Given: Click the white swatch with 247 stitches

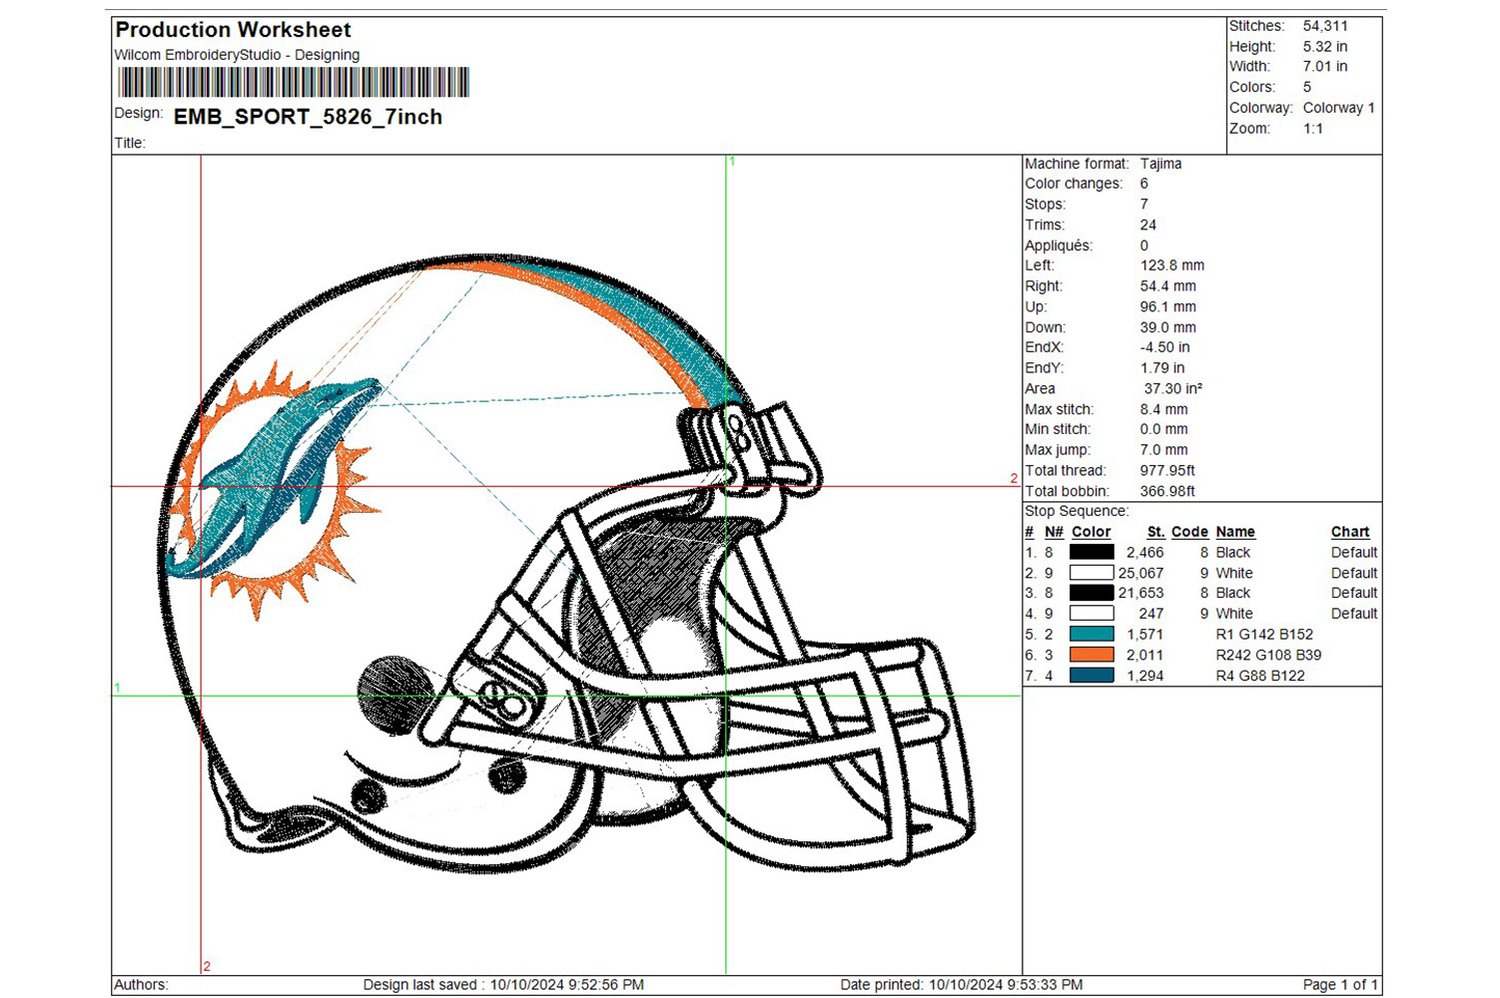Looking at the screenshot, I should tap(1091, 614).
